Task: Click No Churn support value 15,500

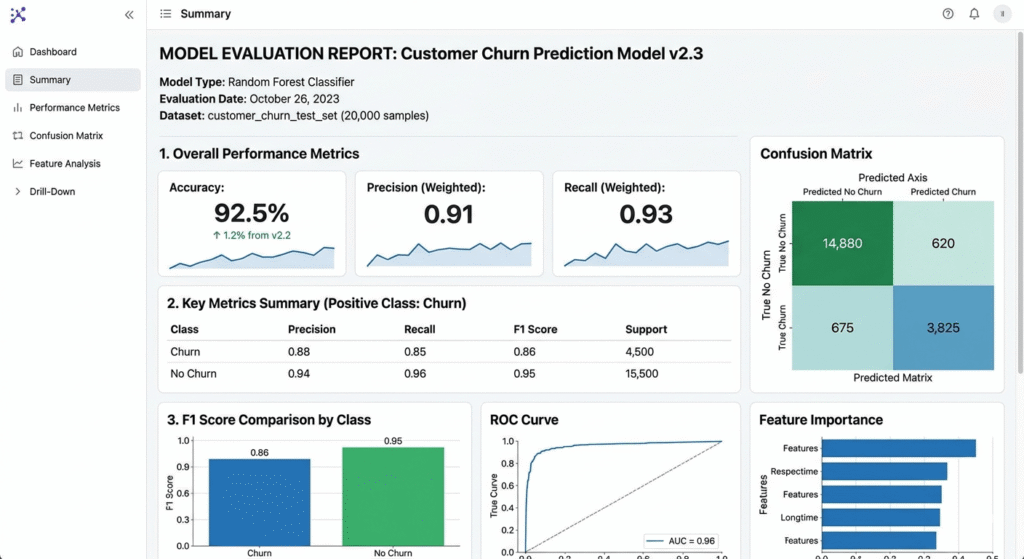Action: pyautogui.click(x=641, y=374)
